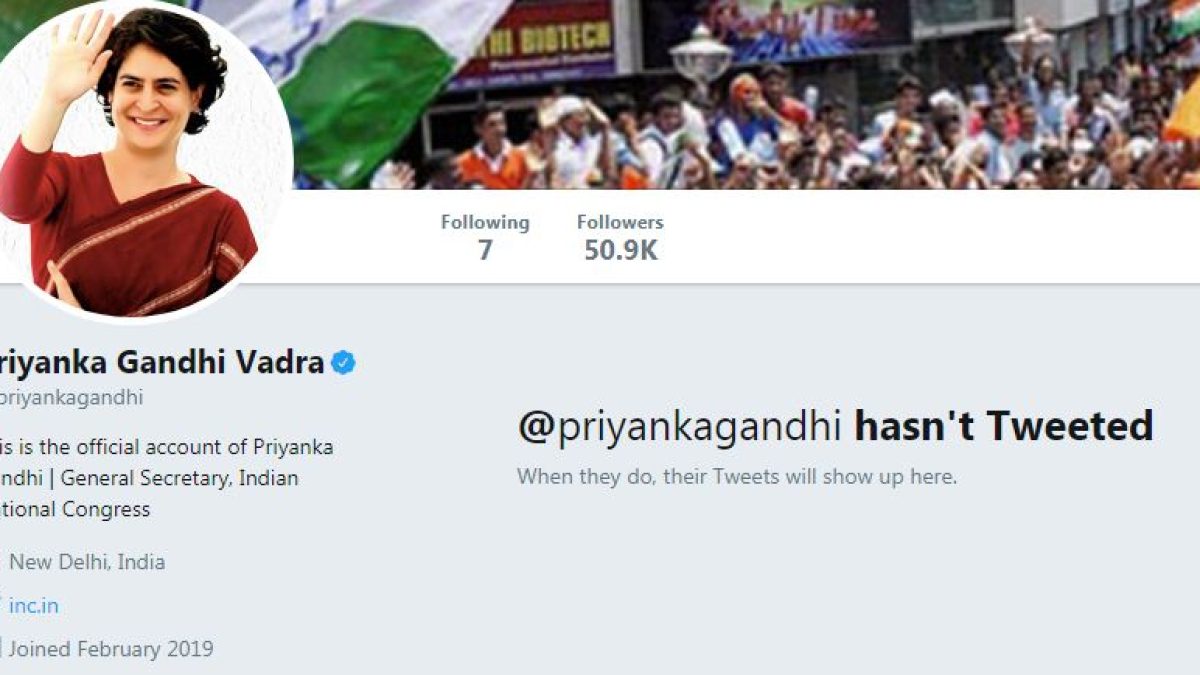1200x675 pixels.
Task: Click the following count of 7
Action: 485,251
